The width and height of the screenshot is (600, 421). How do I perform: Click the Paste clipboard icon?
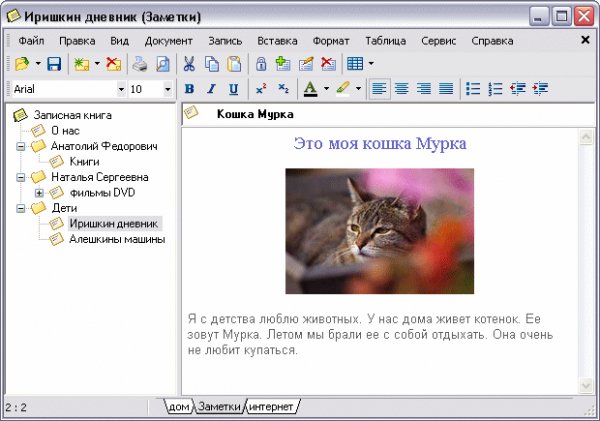pyautogui.click(x=233, y=64)
